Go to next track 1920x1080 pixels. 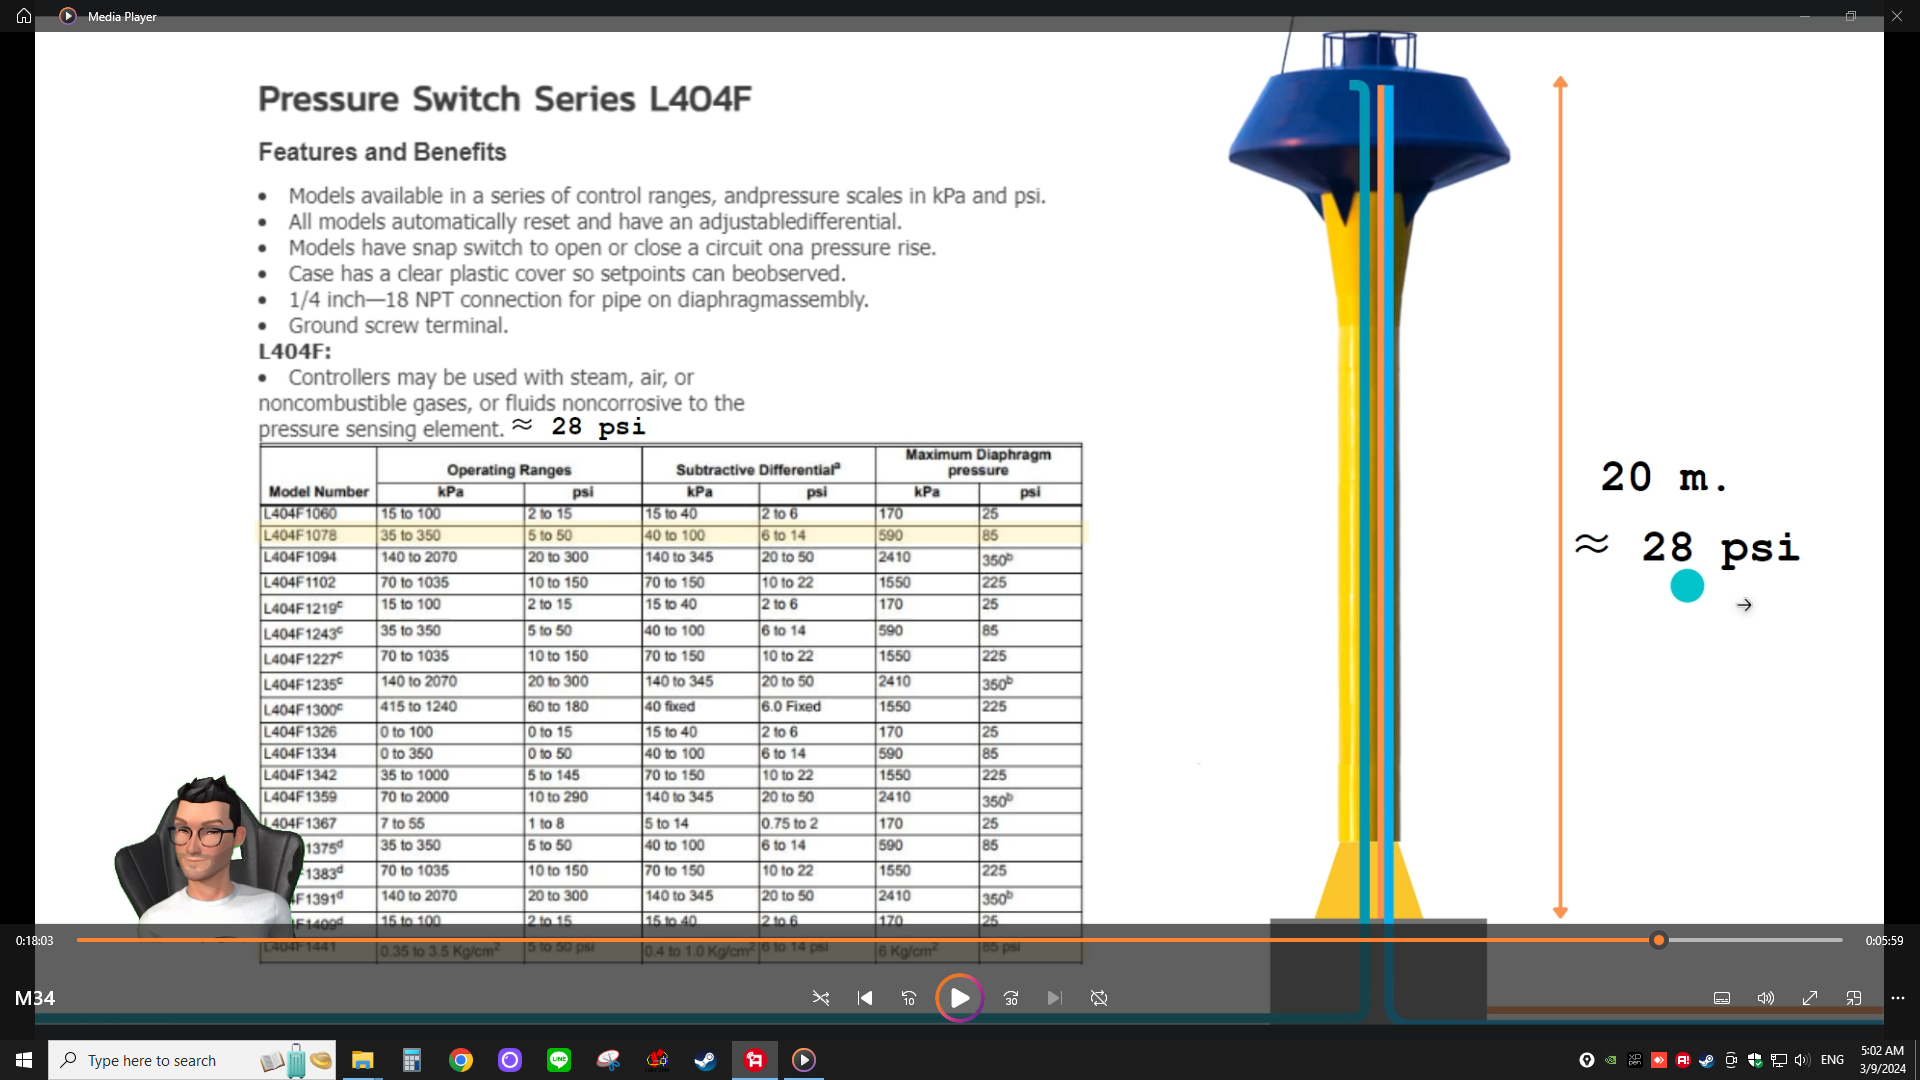click(1054, 998)
